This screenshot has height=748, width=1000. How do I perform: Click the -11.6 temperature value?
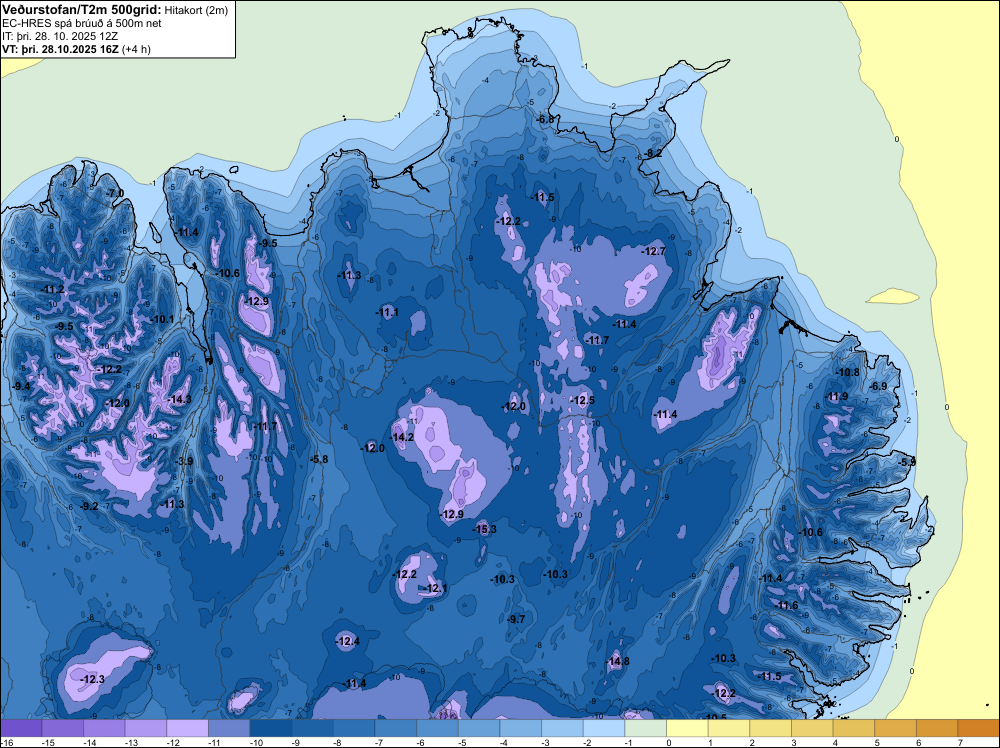[788, 605]
